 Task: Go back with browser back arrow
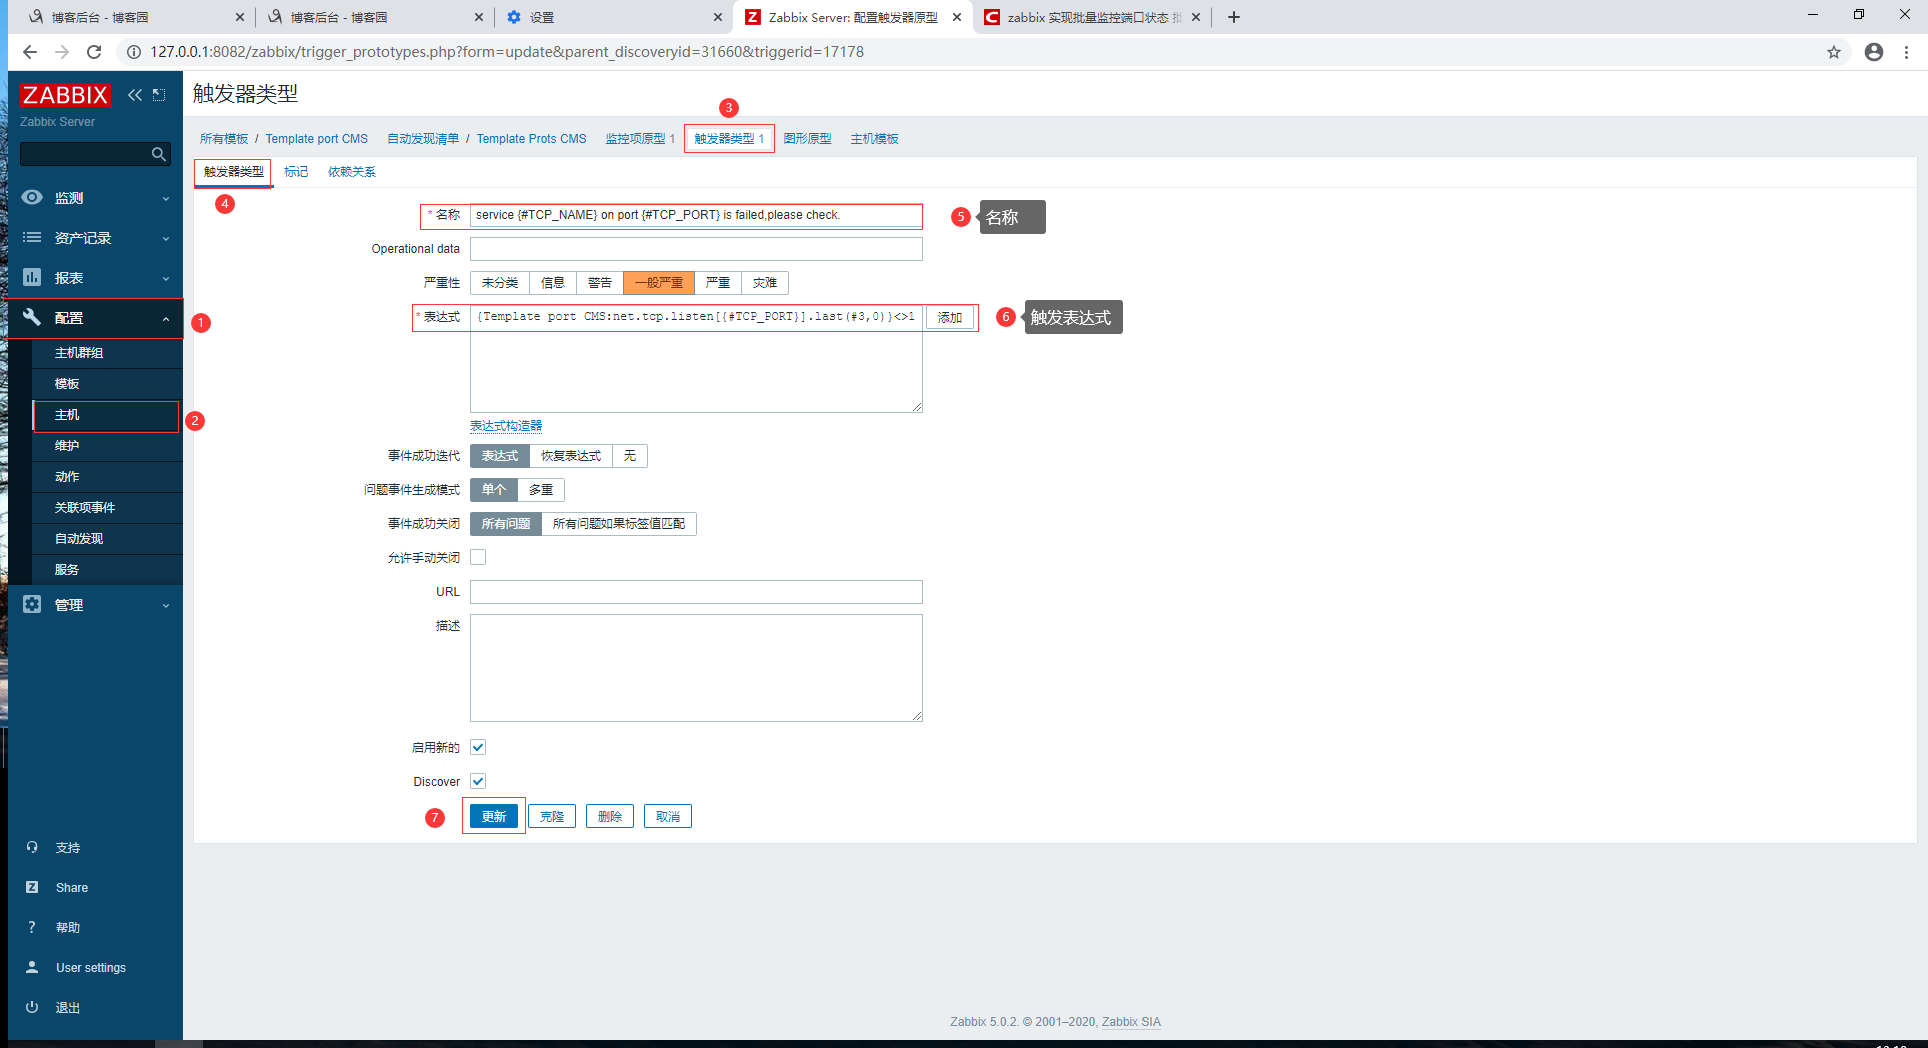30,52
